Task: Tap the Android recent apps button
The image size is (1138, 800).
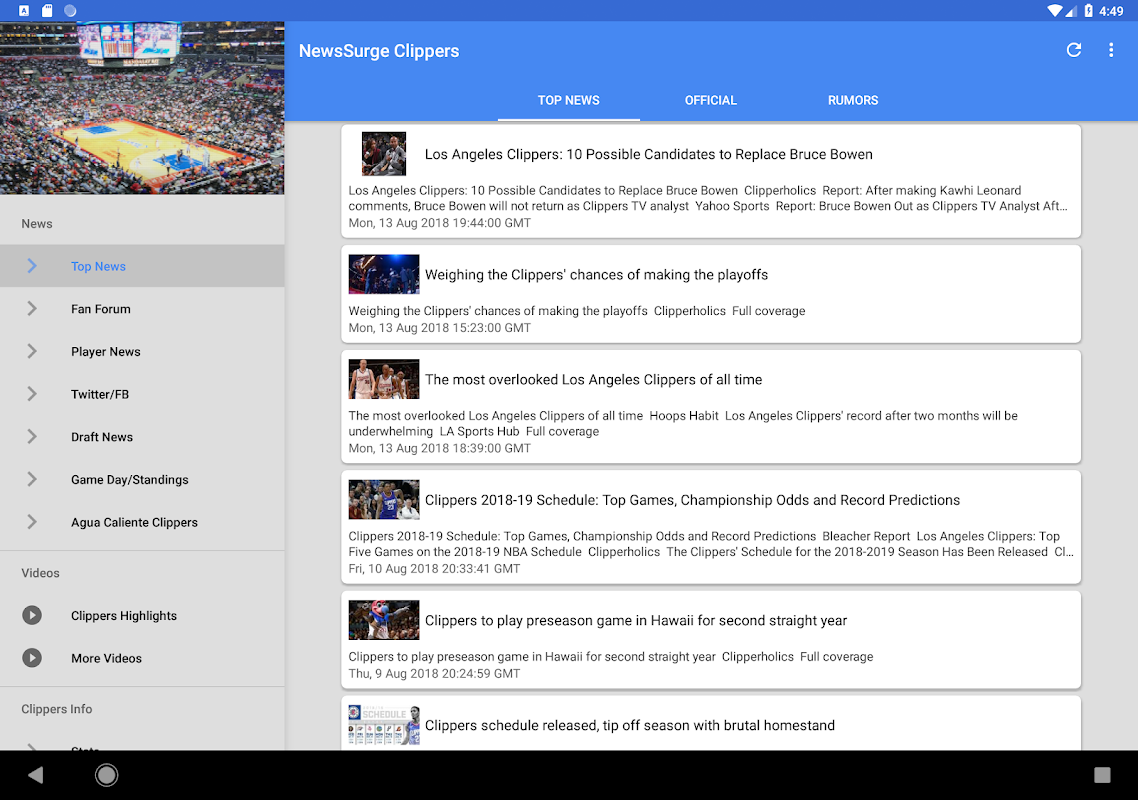Action: [x=1102, y=775]
